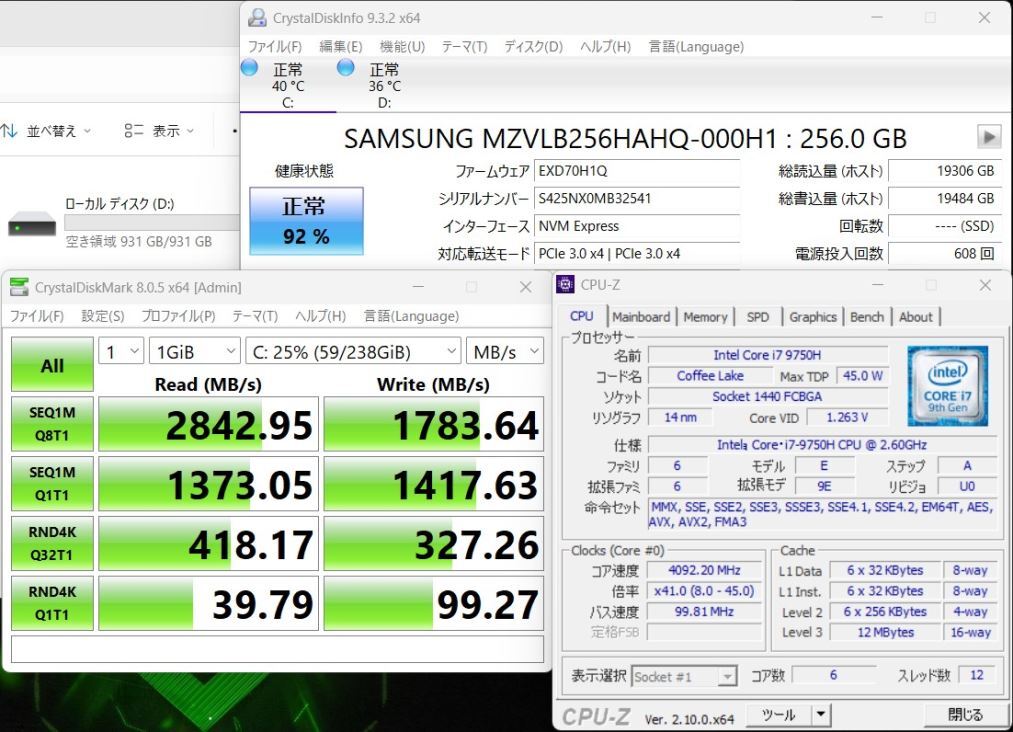1013x732 pixels.
Task: Click the serial number field S425NX0MB32541
Action: tap(637, 198)
